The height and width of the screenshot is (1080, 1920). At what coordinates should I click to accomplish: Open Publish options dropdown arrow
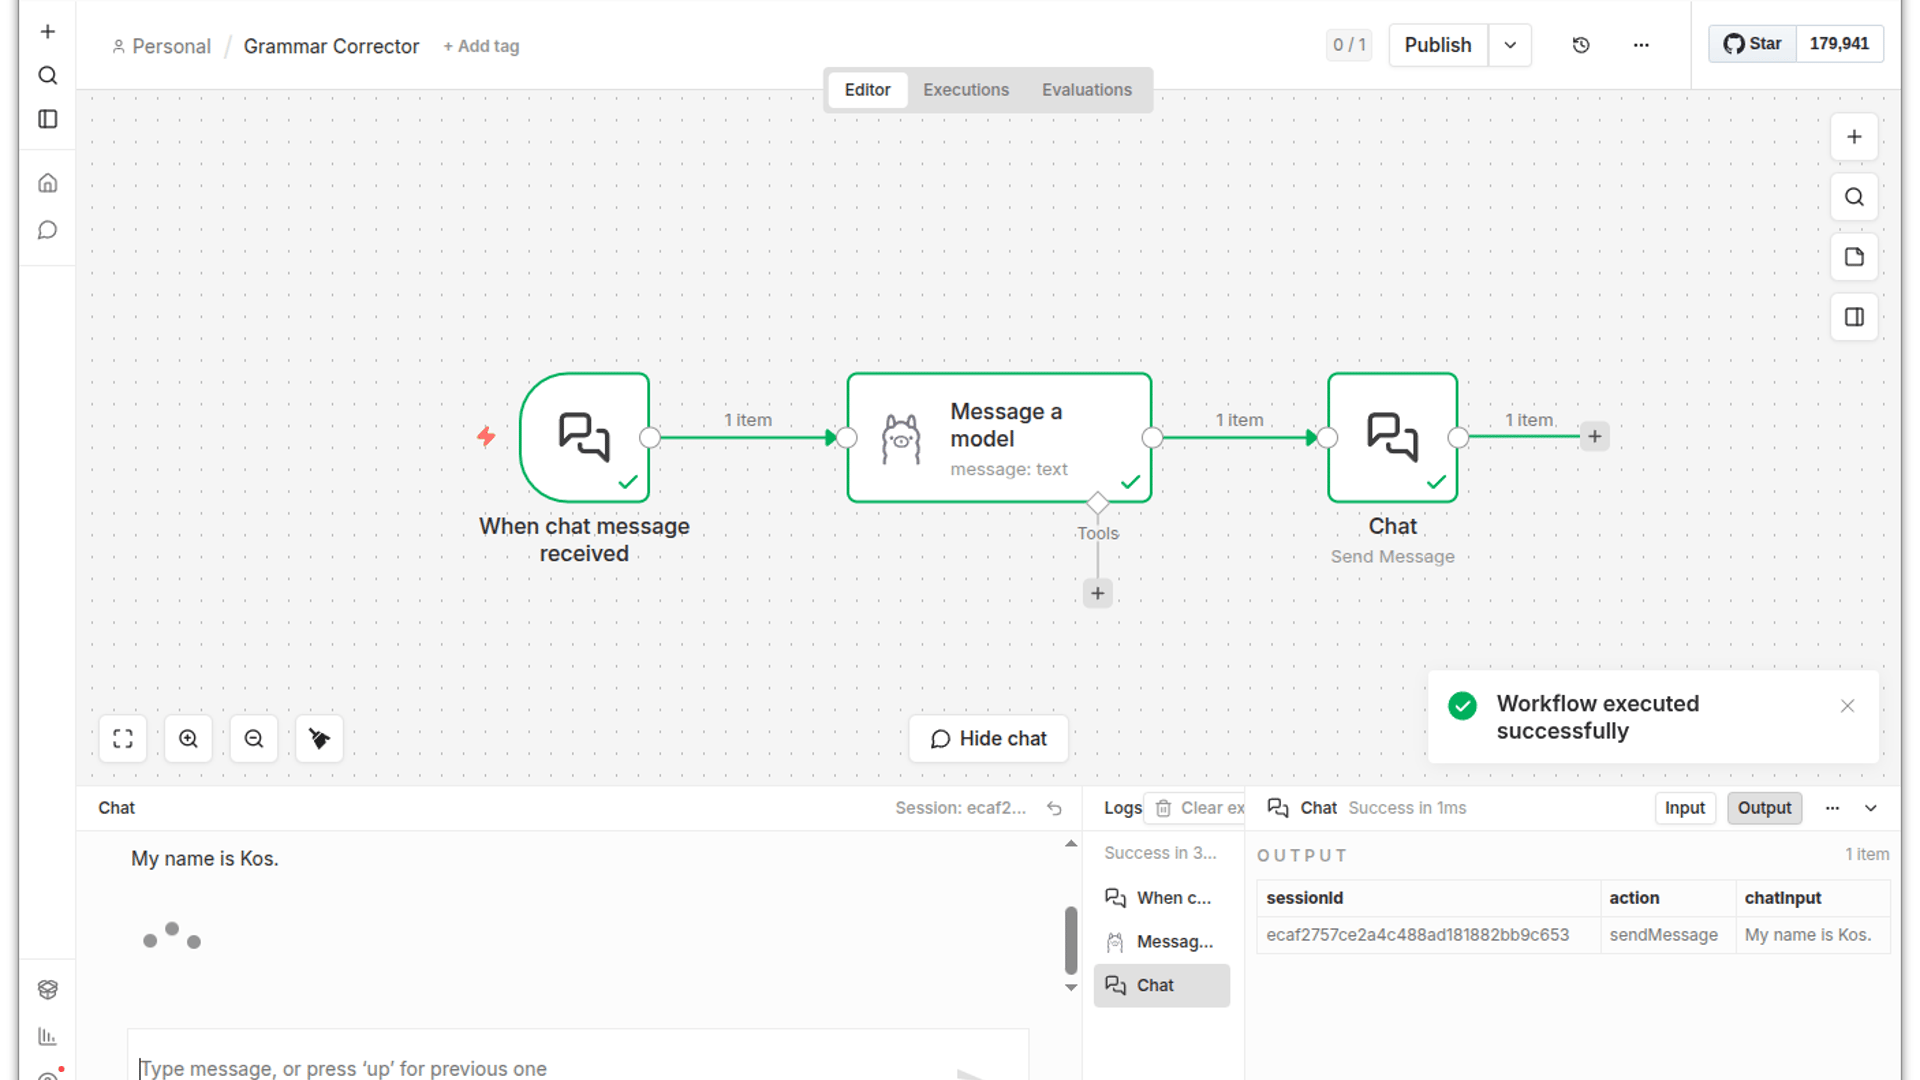[1510, 45]
